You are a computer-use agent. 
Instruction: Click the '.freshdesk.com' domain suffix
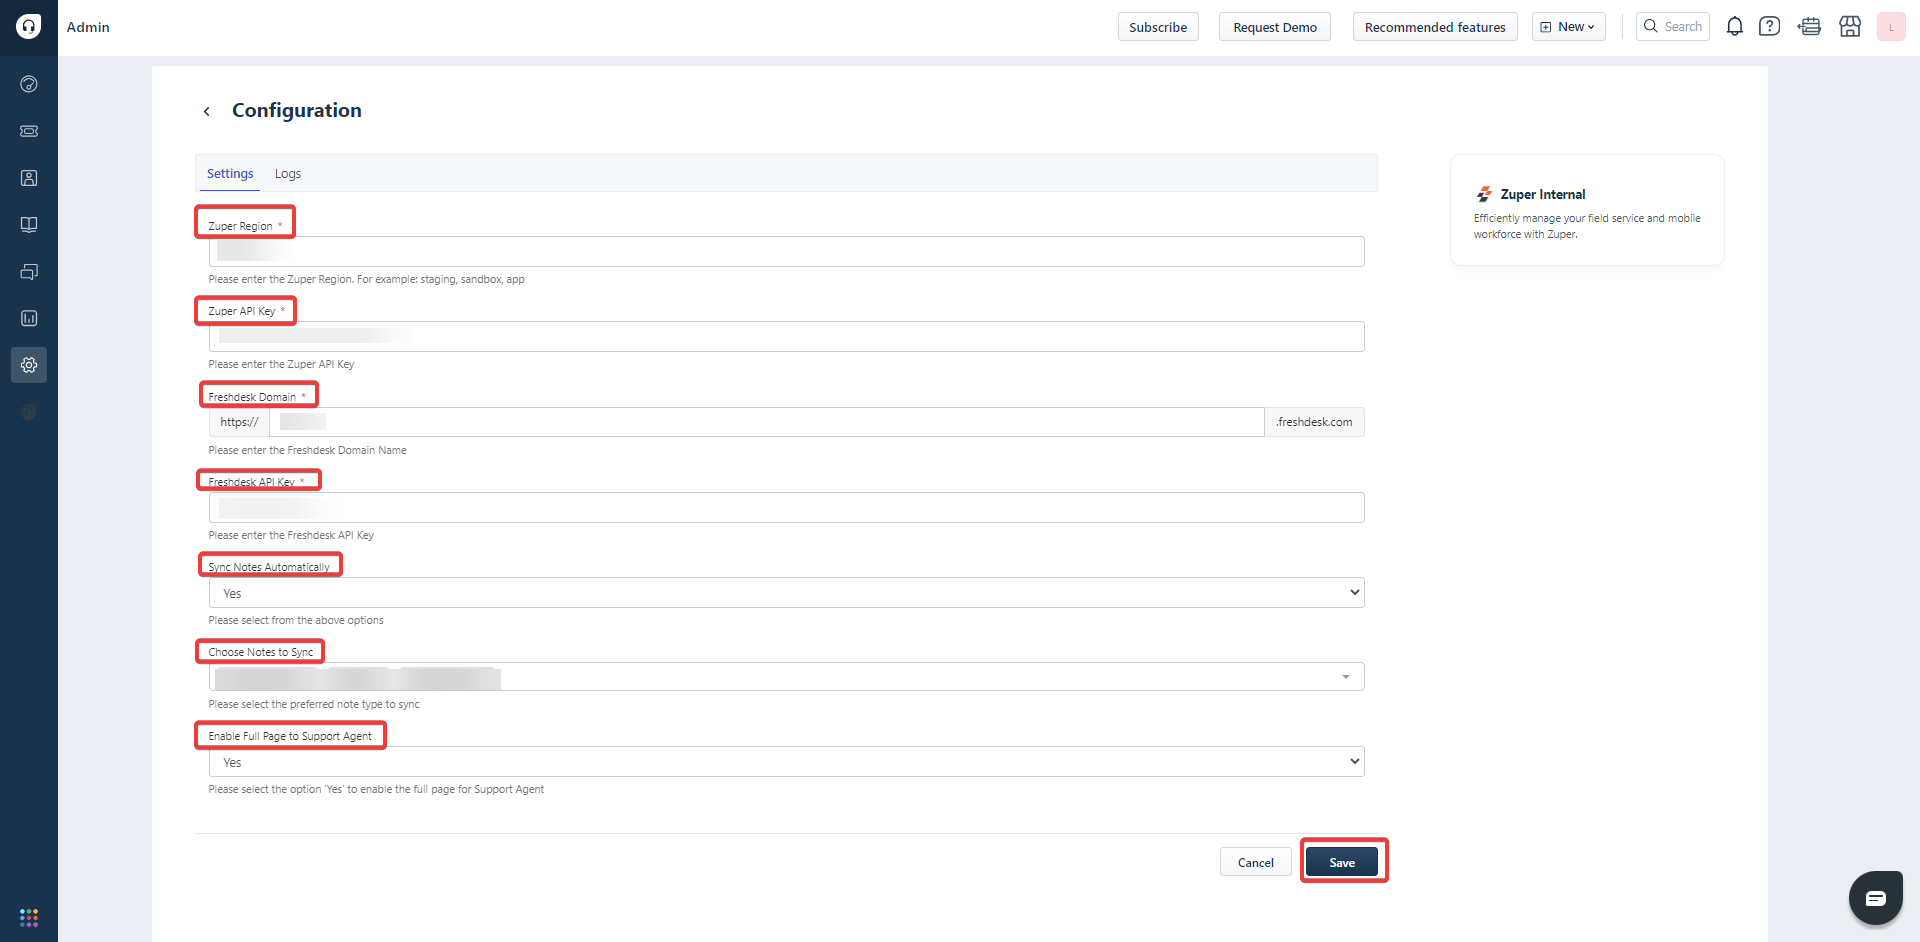click(x=1314, y=422)
